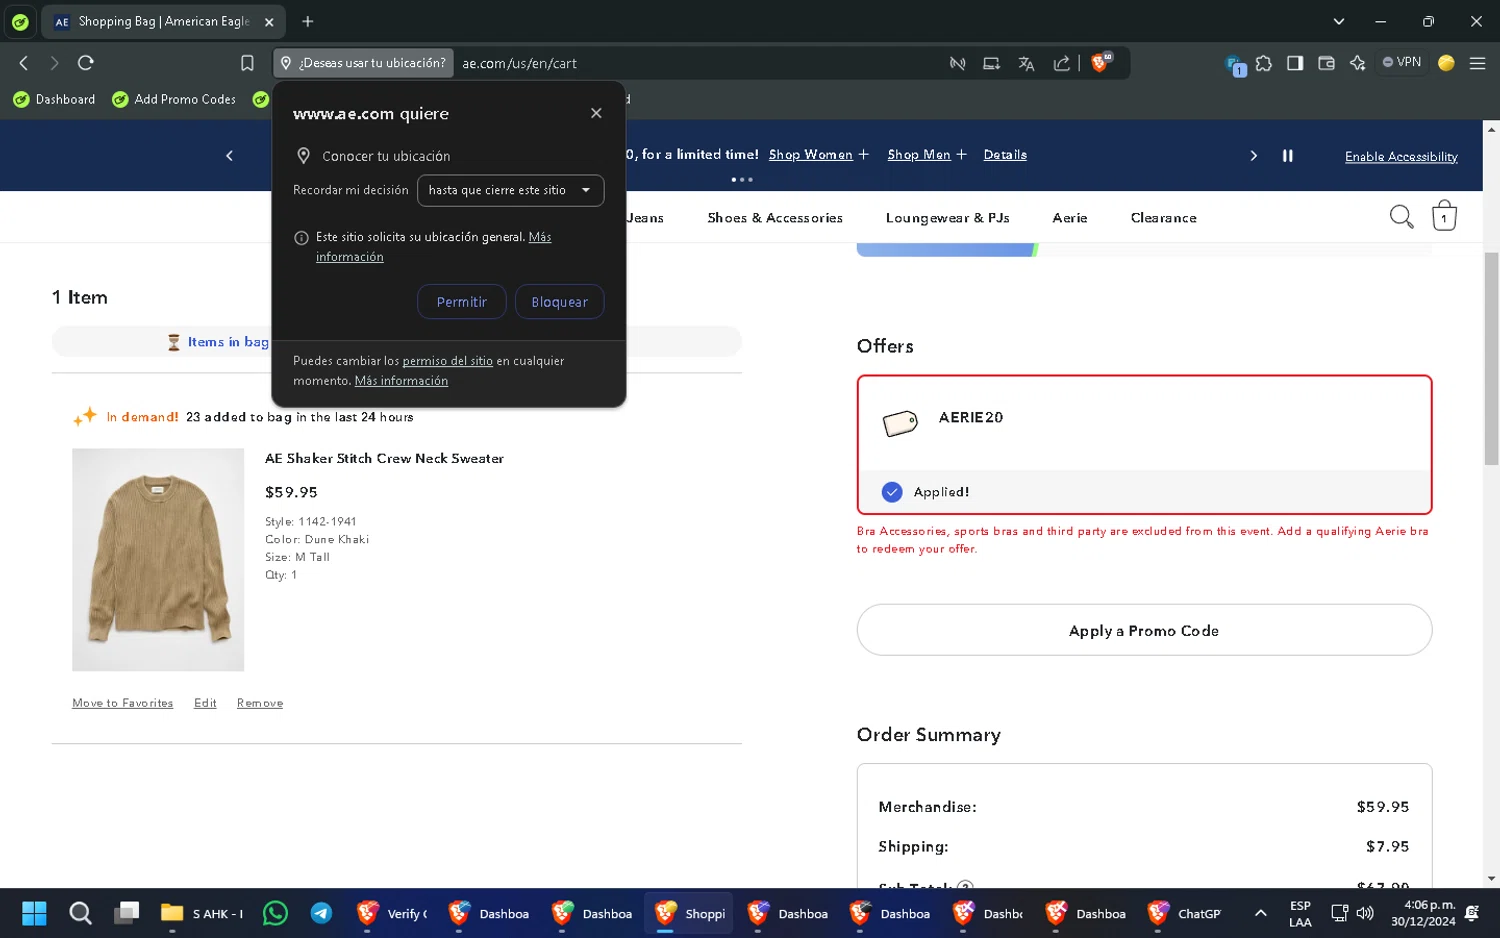Open the shopping bag icon with 1 item
Viewport: 1500px width, 938px height.
click(x=1444, y=216)
